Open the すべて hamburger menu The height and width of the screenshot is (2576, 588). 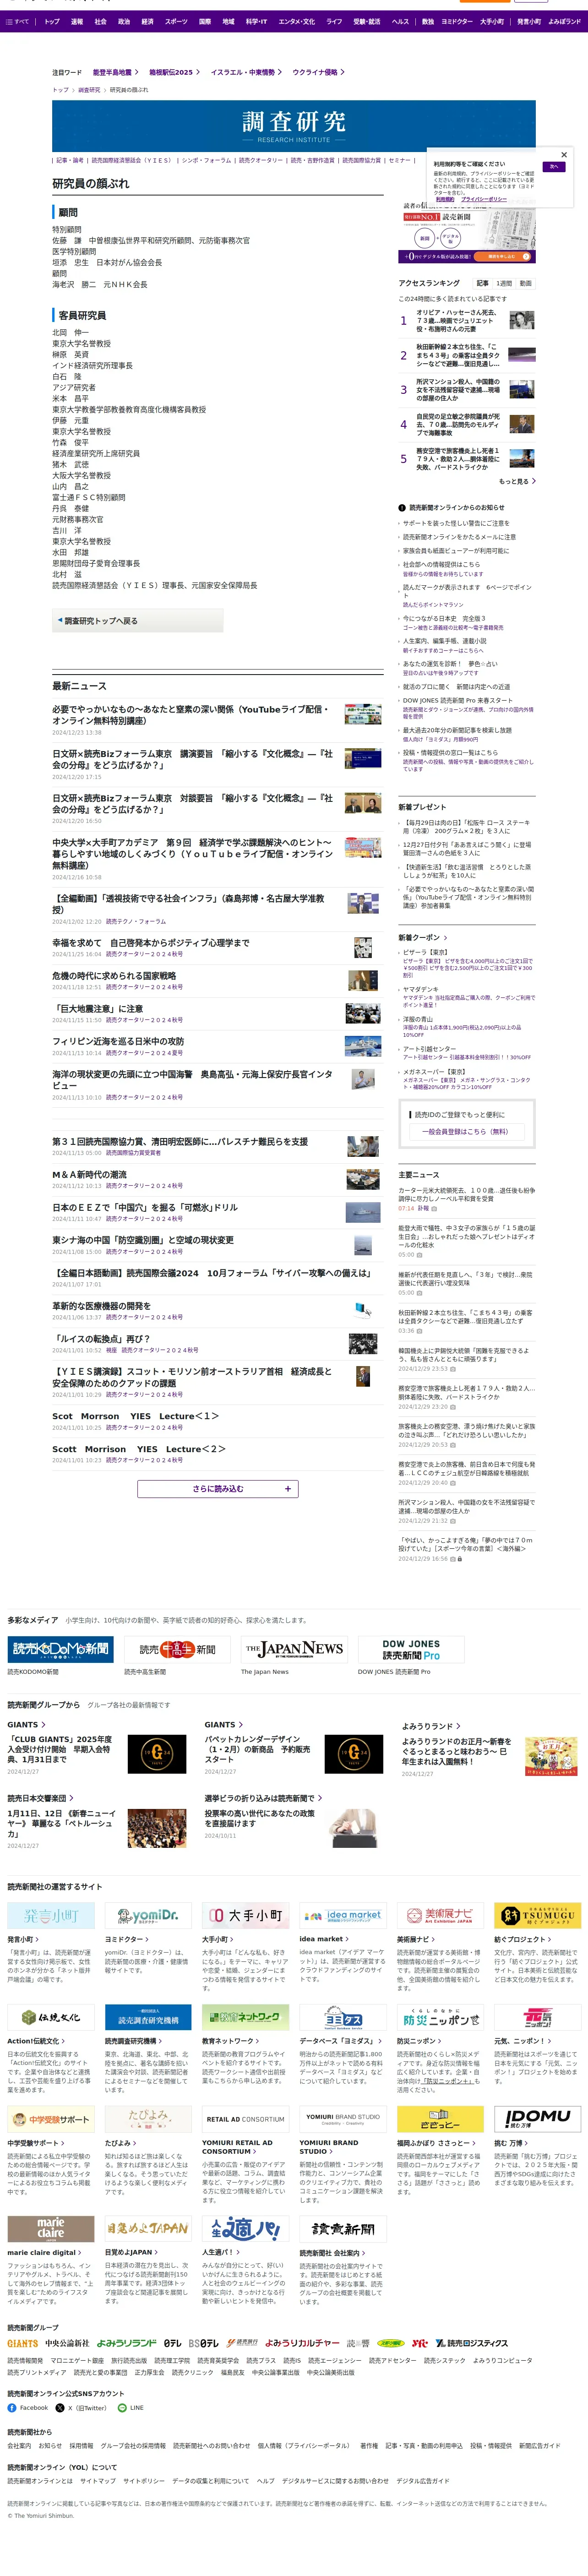[18, 21]
